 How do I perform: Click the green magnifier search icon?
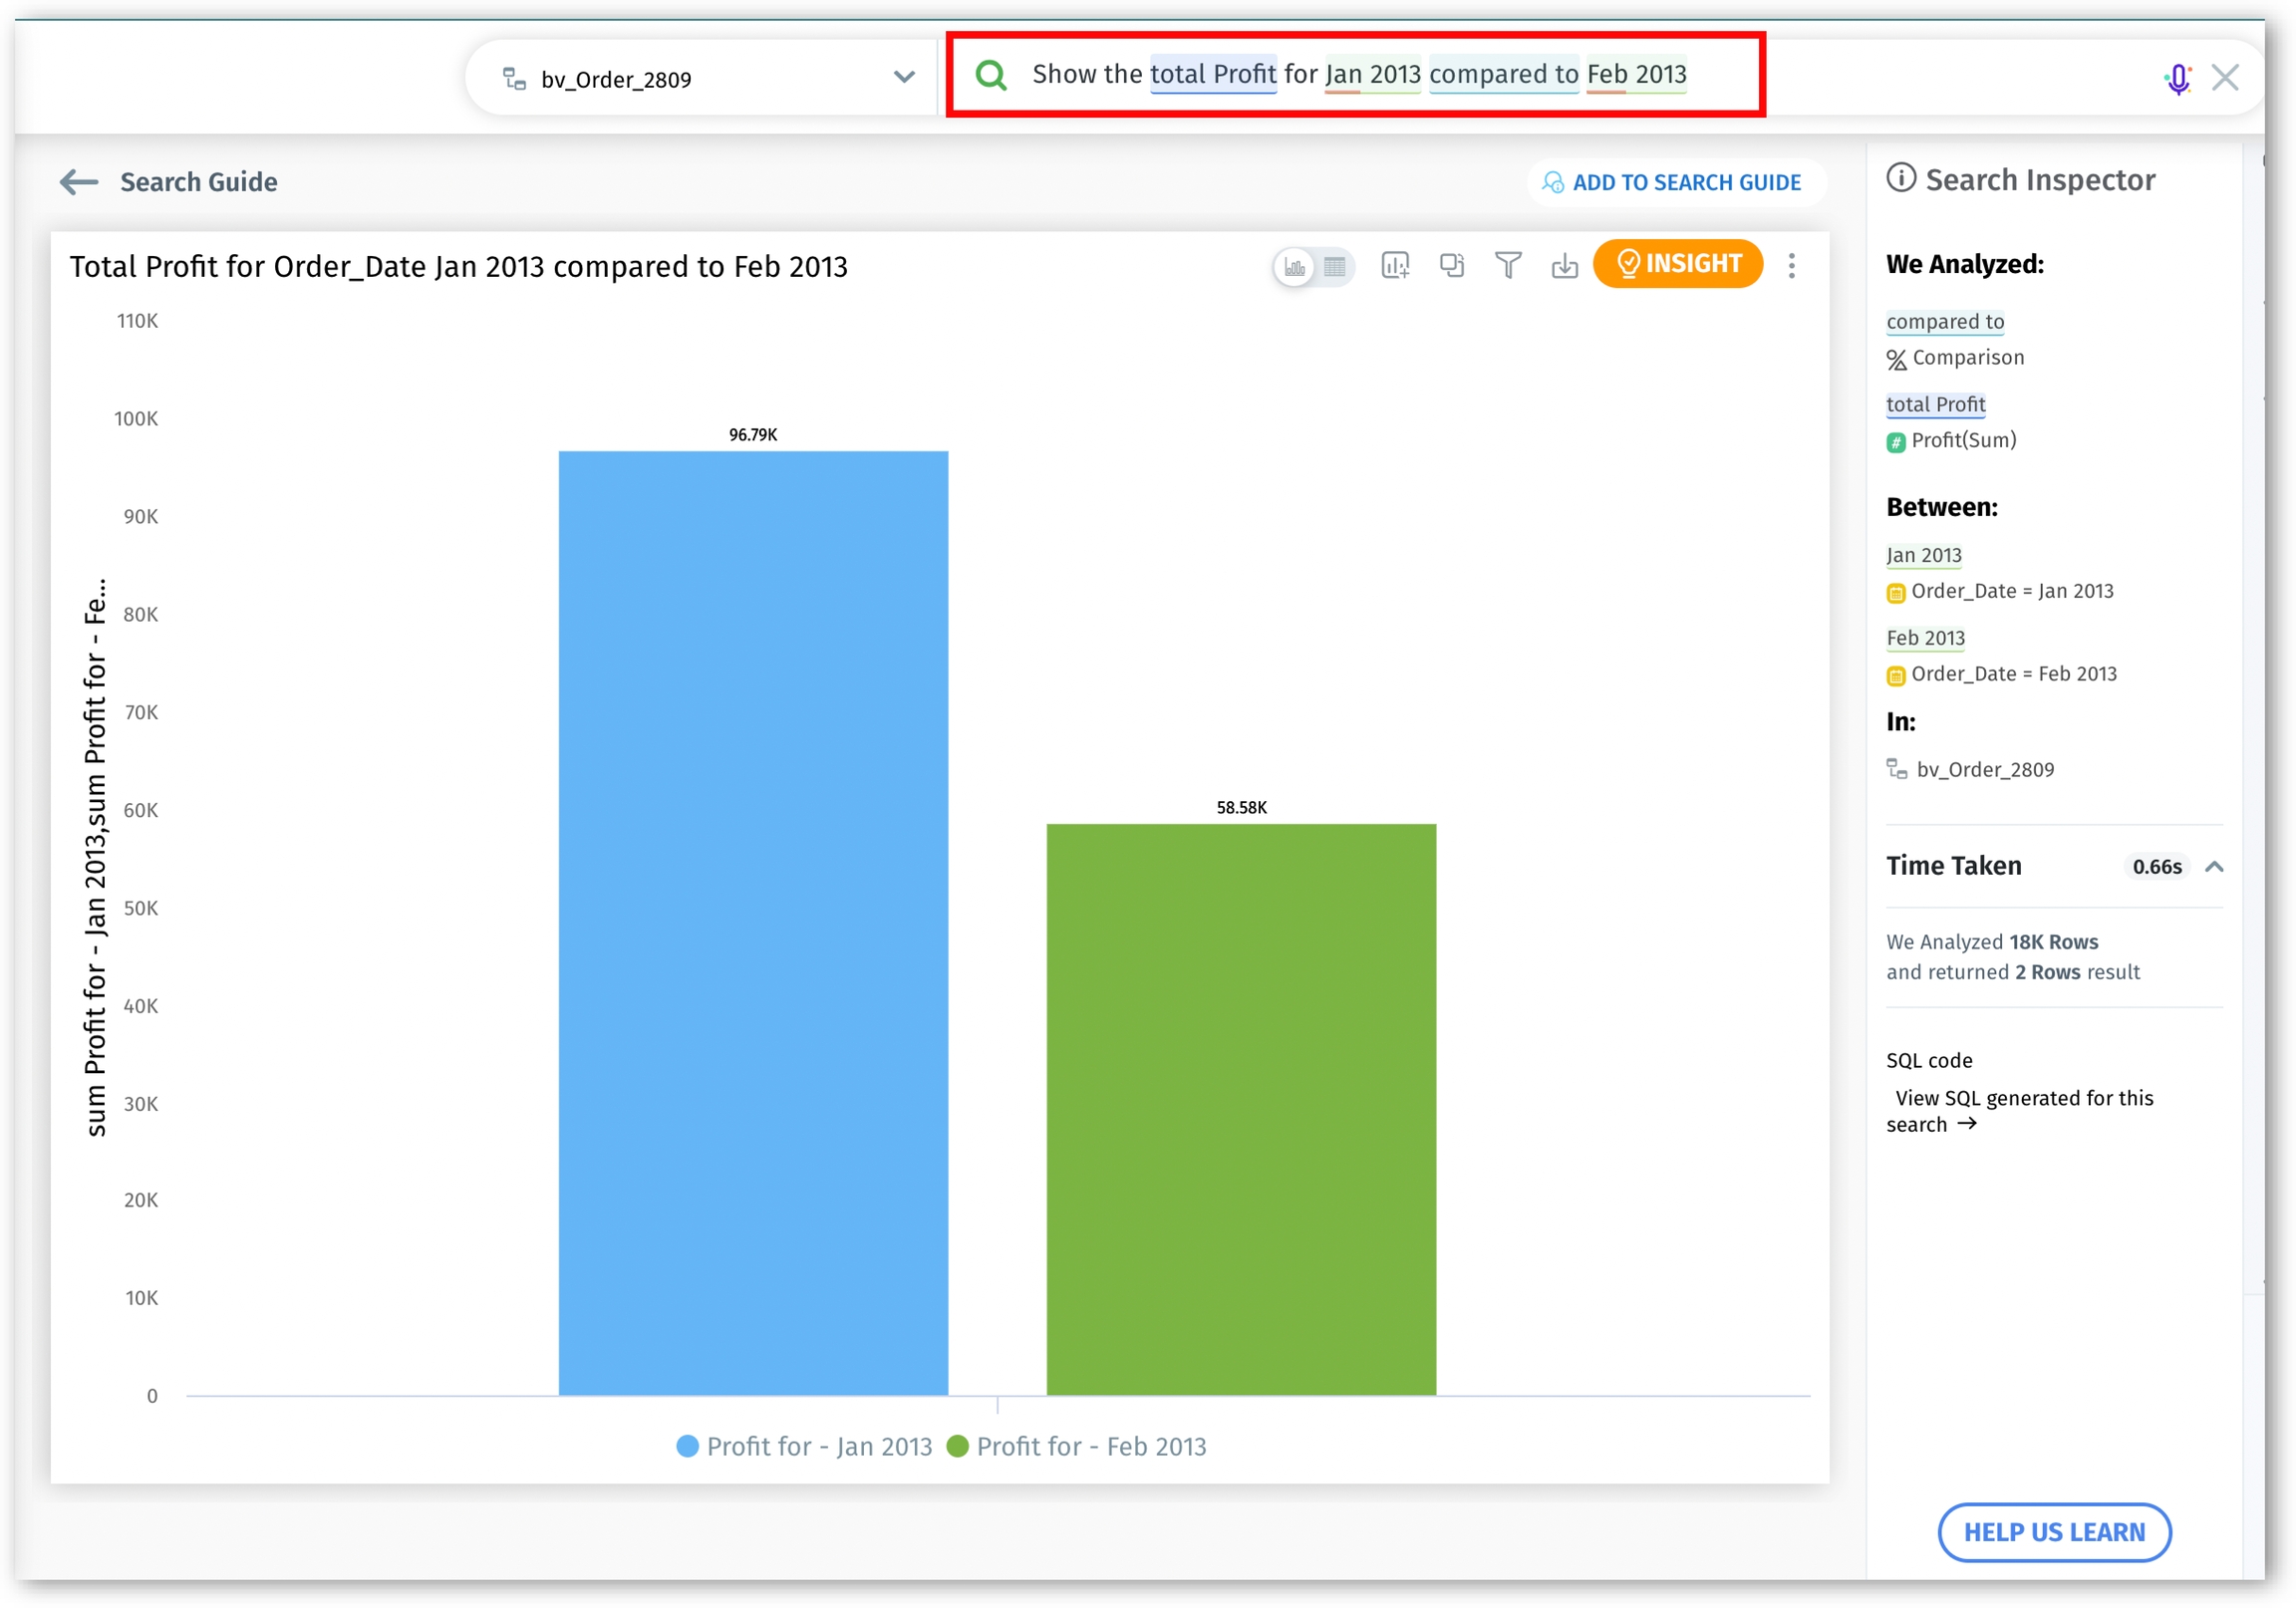[x=991, y=75]
